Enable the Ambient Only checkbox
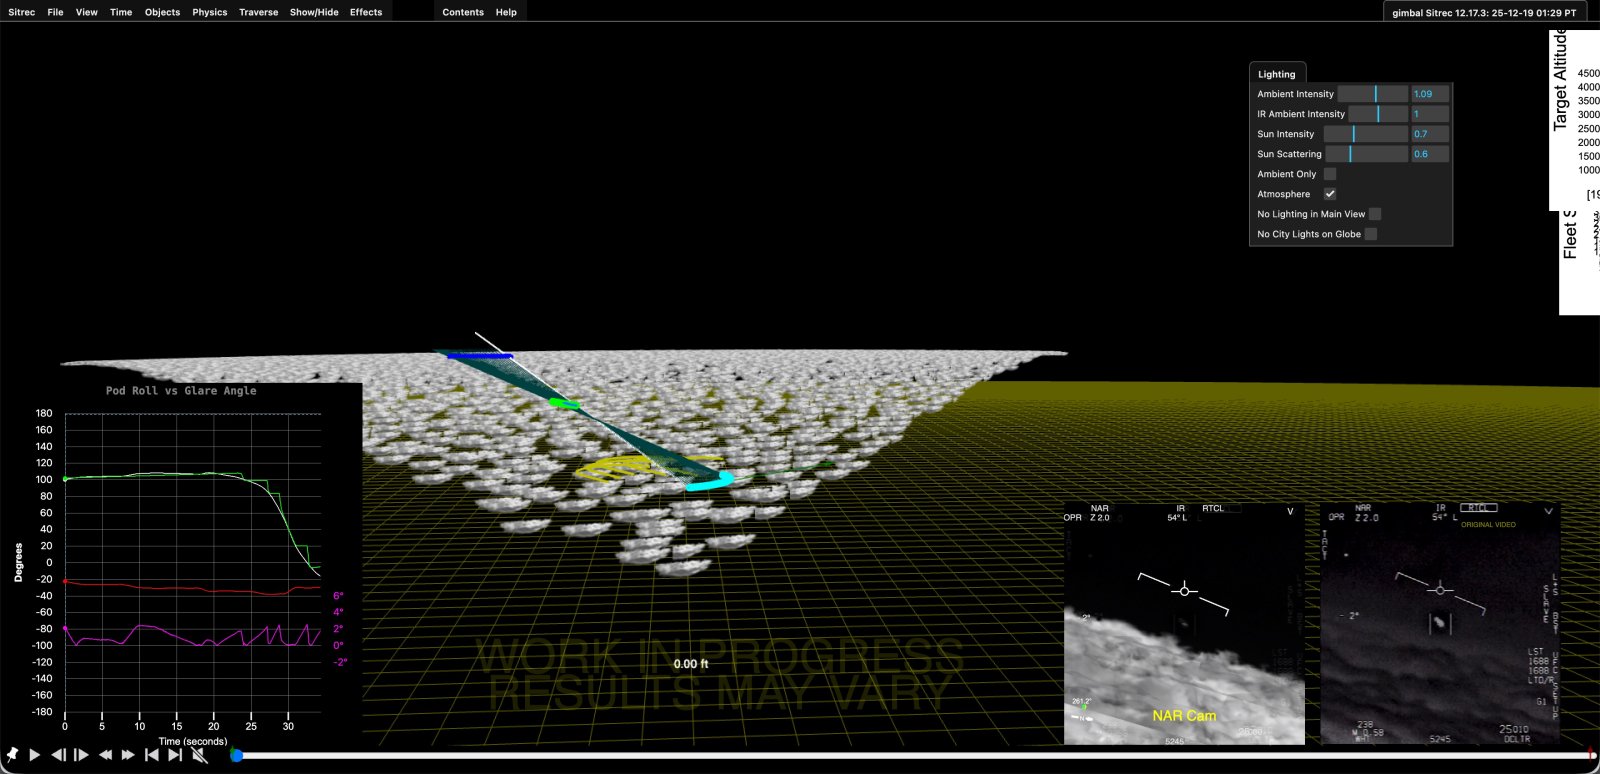Screen dimensions: 1600x774 pyautogui.click(x=1330, y=174)
